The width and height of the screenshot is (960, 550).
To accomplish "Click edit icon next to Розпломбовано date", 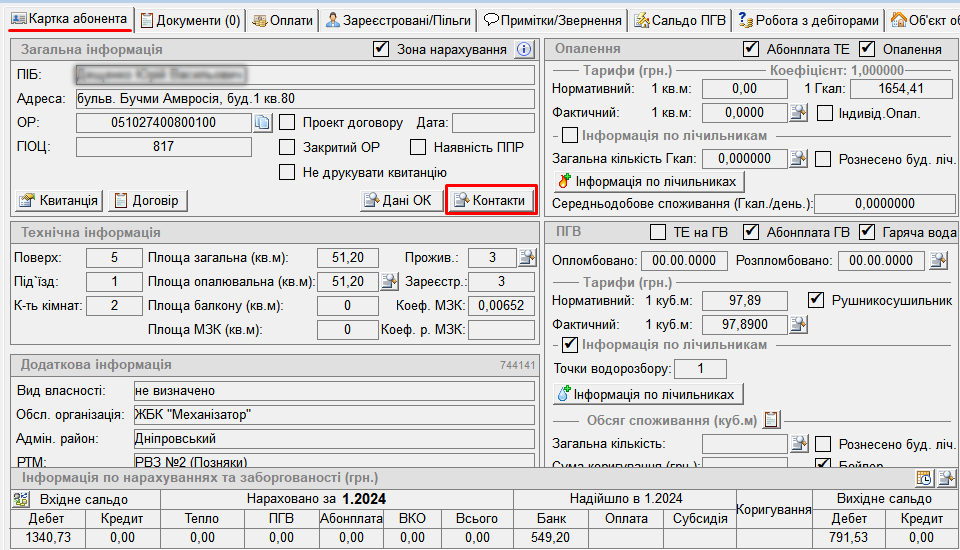I will click(938, 260).
